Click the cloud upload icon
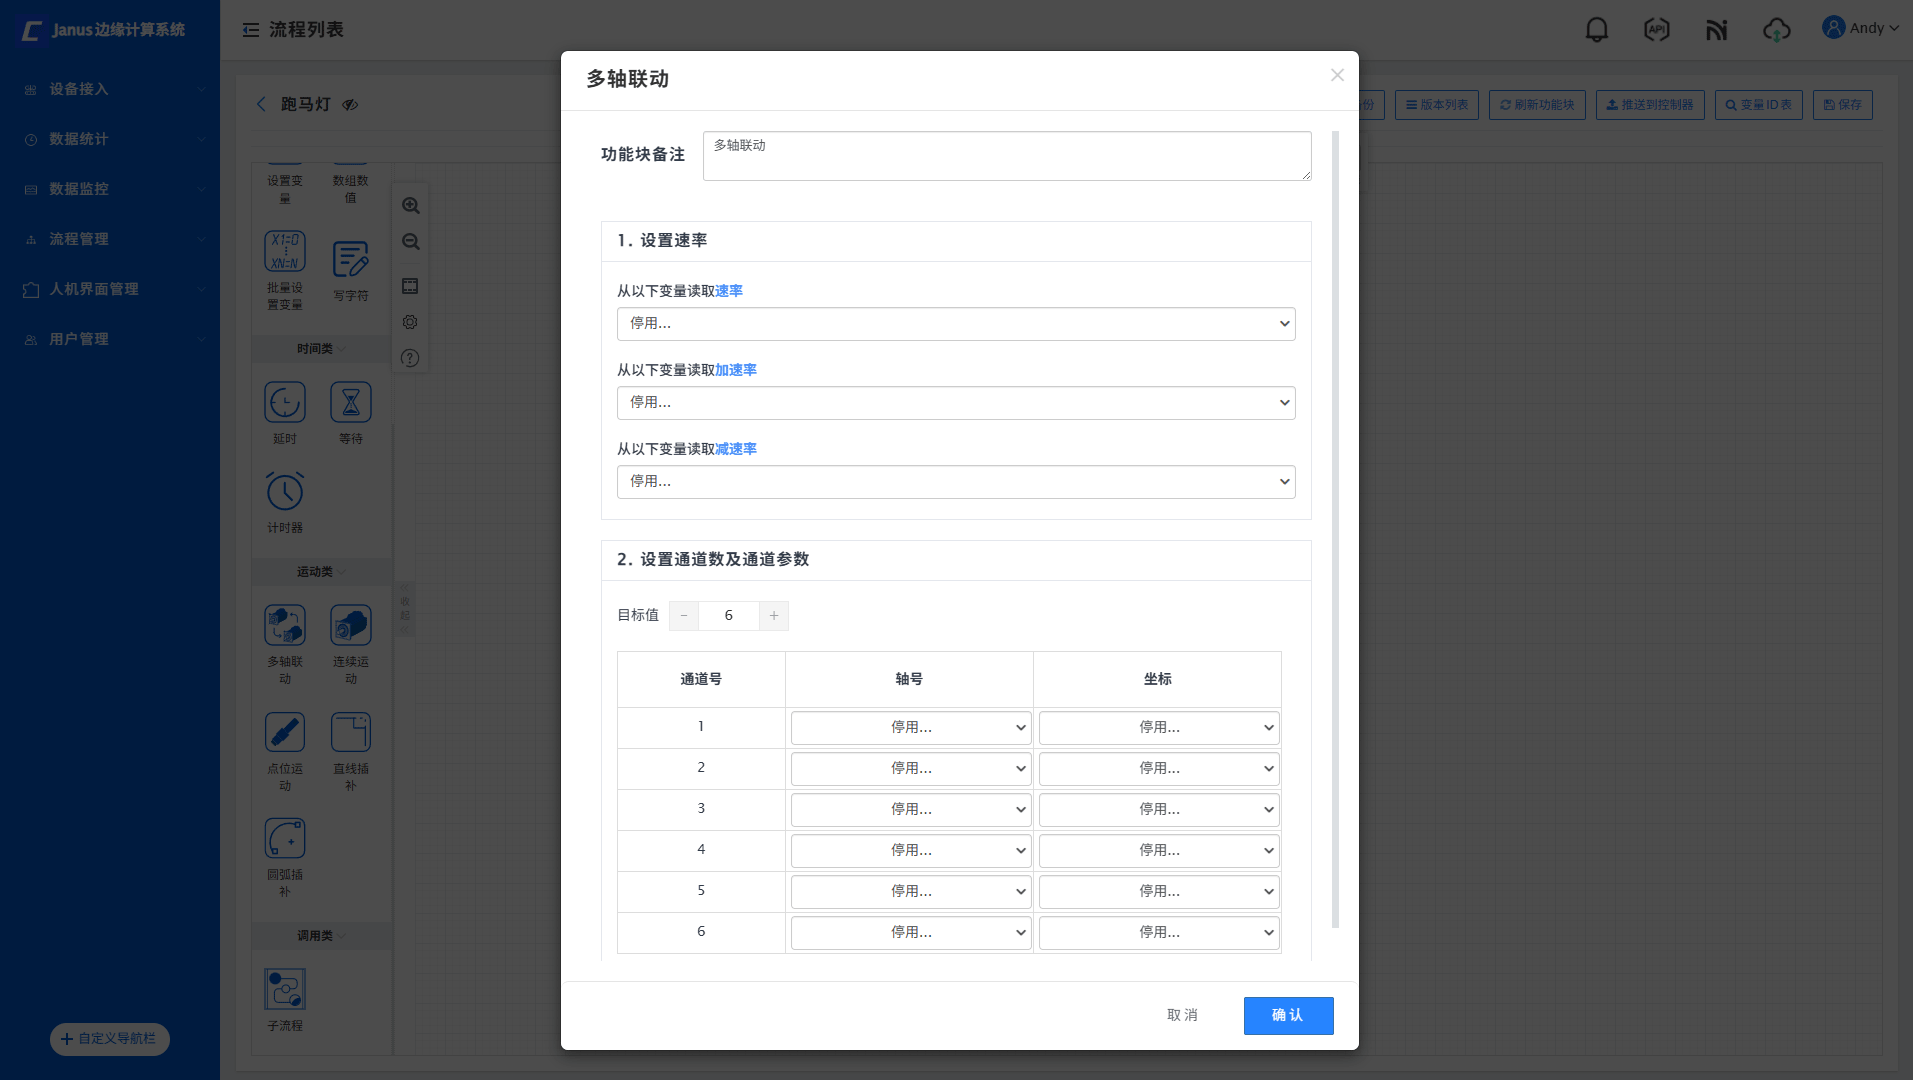 point(1776,30)
